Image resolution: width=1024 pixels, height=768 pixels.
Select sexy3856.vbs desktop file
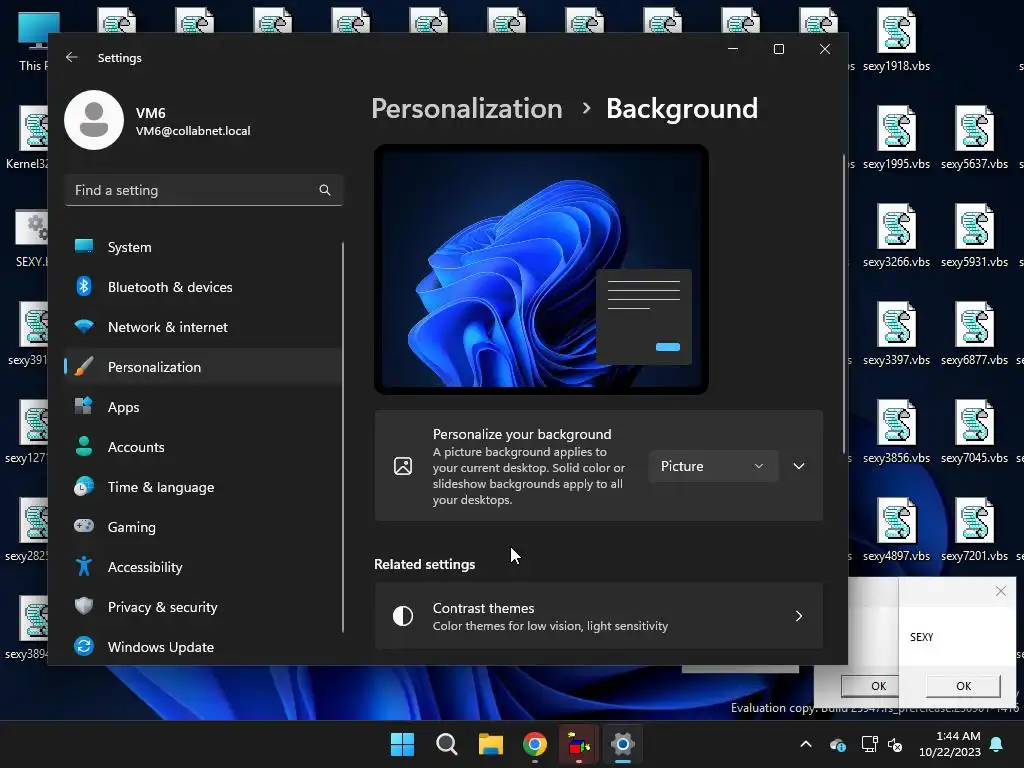pos(896,432)
